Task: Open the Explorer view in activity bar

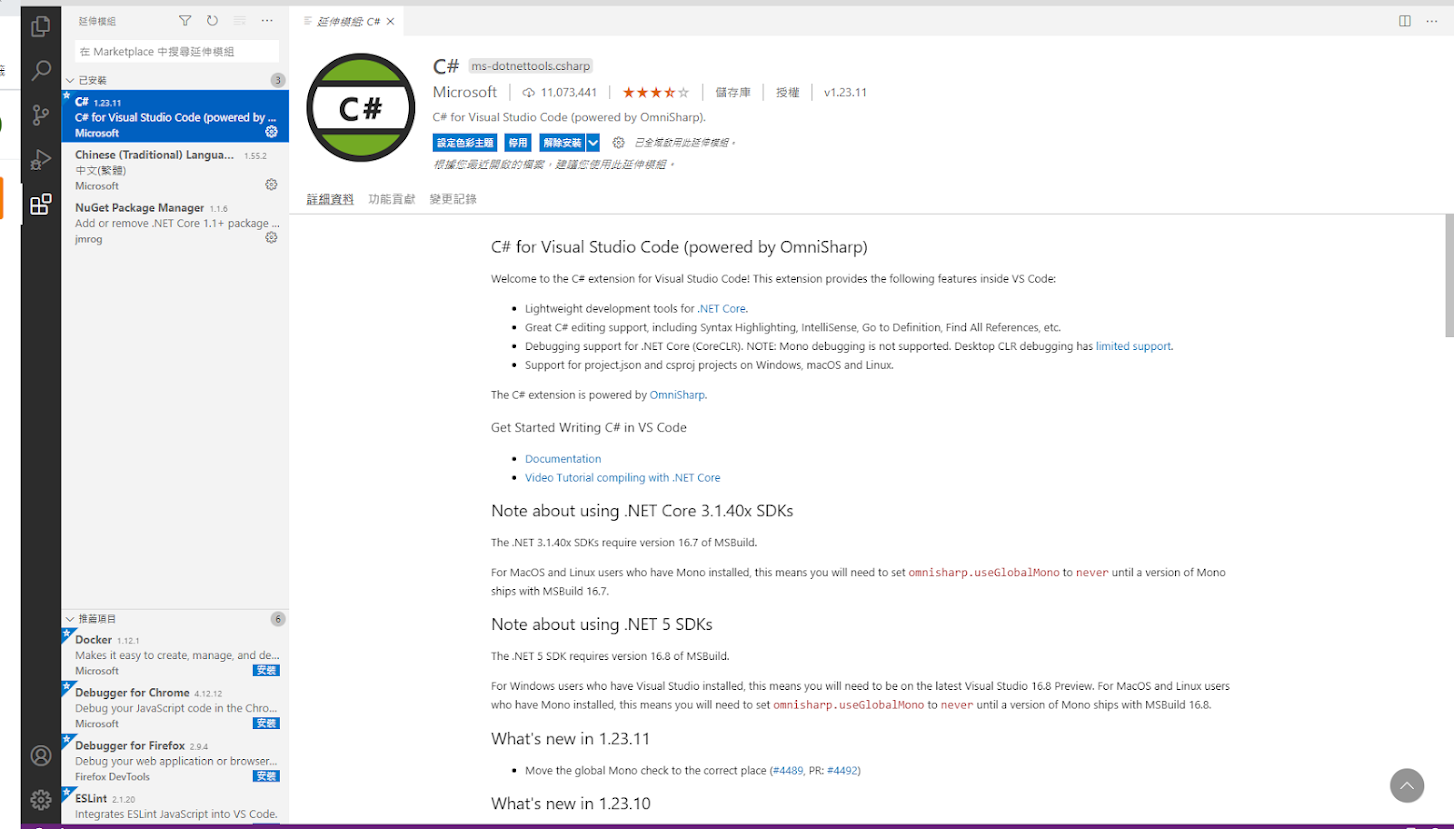Action: [41, 27]
